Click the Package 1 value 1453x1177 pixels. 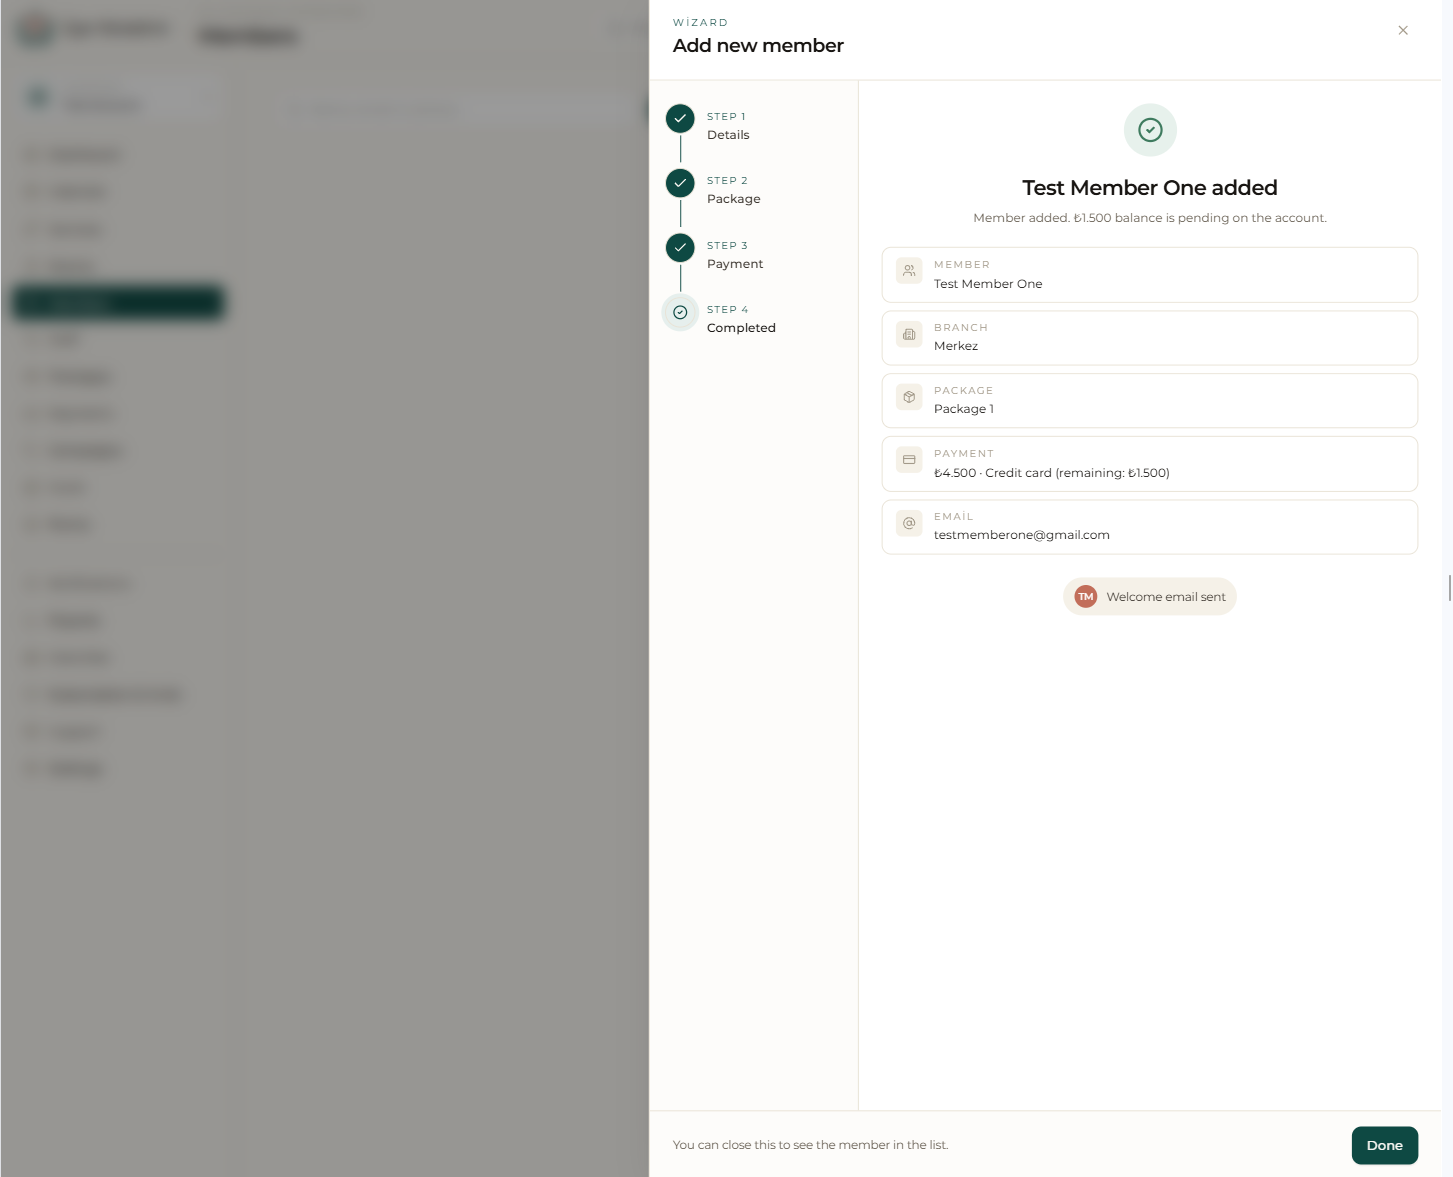[964, 409]
